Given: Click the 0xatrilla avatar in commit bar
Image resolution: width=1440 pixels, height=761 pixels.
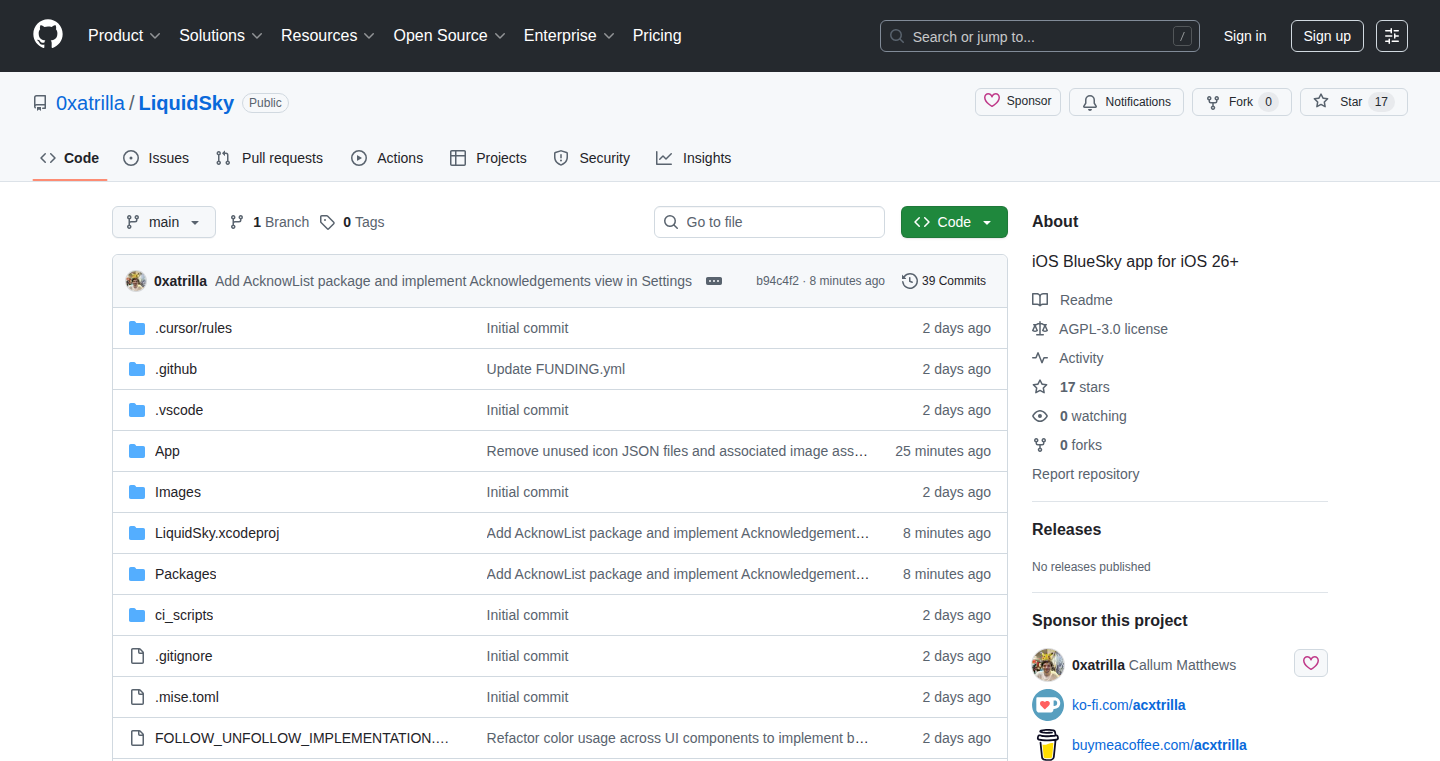Looking at the screenshot, I should pos(136,281).
